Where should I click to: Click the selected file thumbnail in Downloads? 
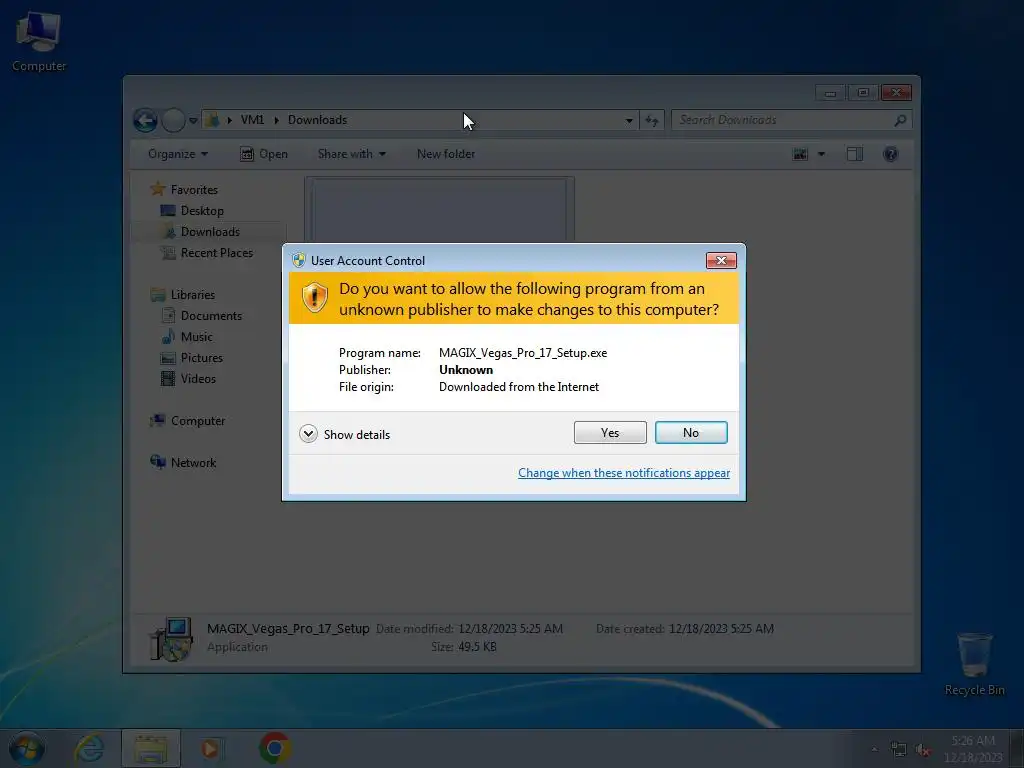coord(440,210)
